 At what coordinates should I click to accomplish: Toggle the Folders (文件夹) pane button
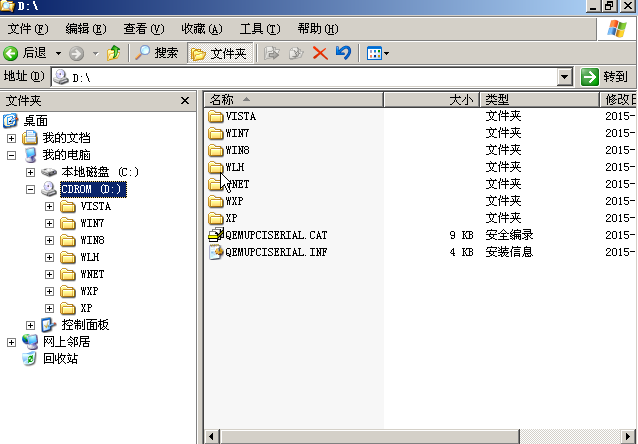219,52
